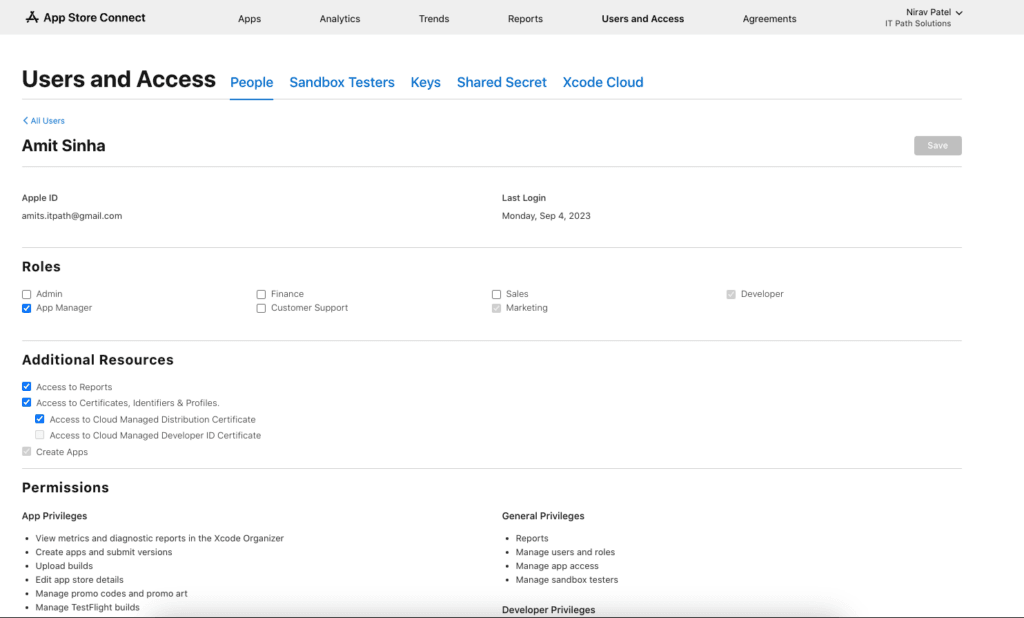Enable the Customer Support role
This screenshot has height=618, width=1024.
tap(262, 309)
